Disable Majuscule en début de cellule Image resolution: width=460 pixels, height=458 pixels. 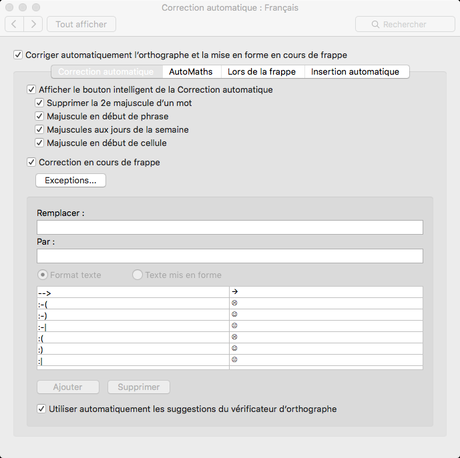[x=39, y=143]
